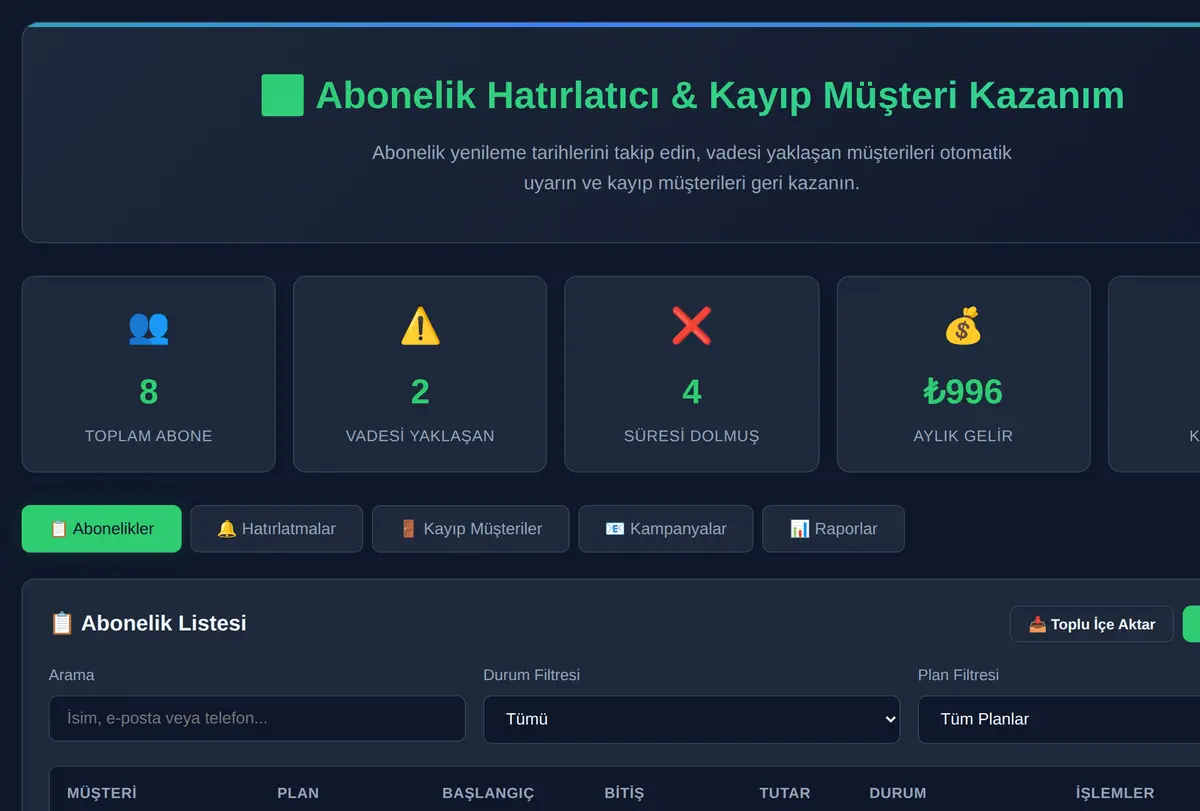Click the Abonelik Listesi heading text
Viewport: 1200px width, 811px height.
click(x=163, y=623)
